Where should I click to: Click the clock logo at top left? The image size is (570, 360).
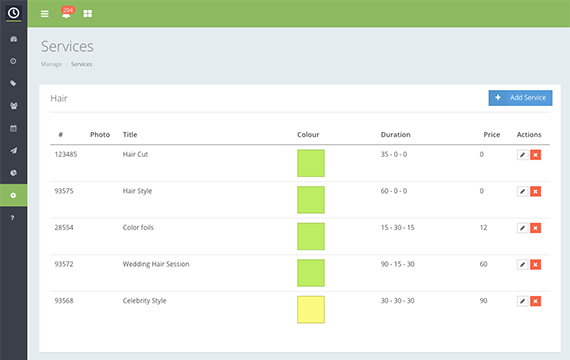click(x=13, y=13)
